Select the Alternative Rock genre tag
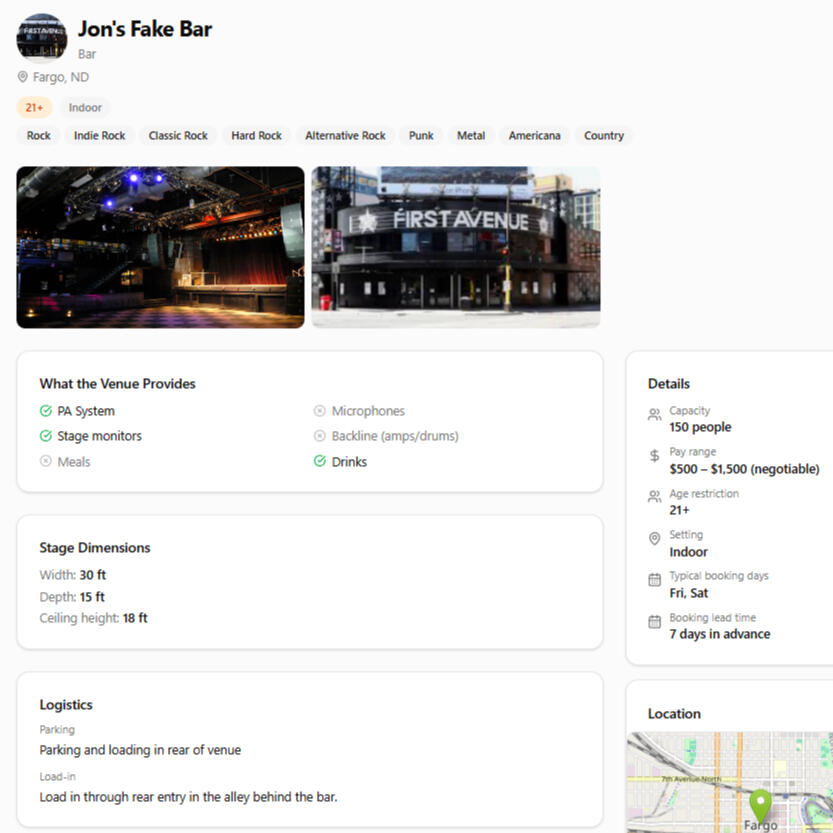 point(345,136)
